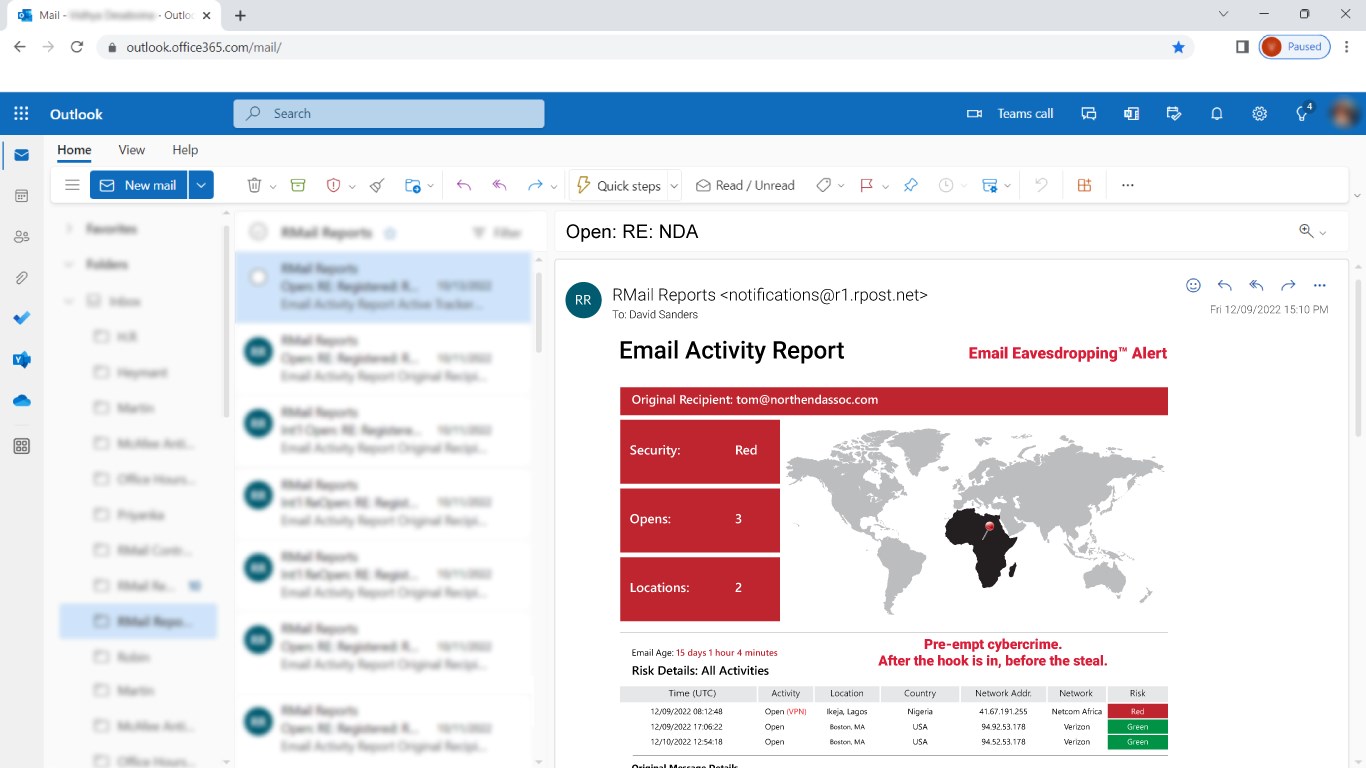
Task: Click the orange add-ins grid icon
Action: pyautogui.click(x=1084, y=185)
